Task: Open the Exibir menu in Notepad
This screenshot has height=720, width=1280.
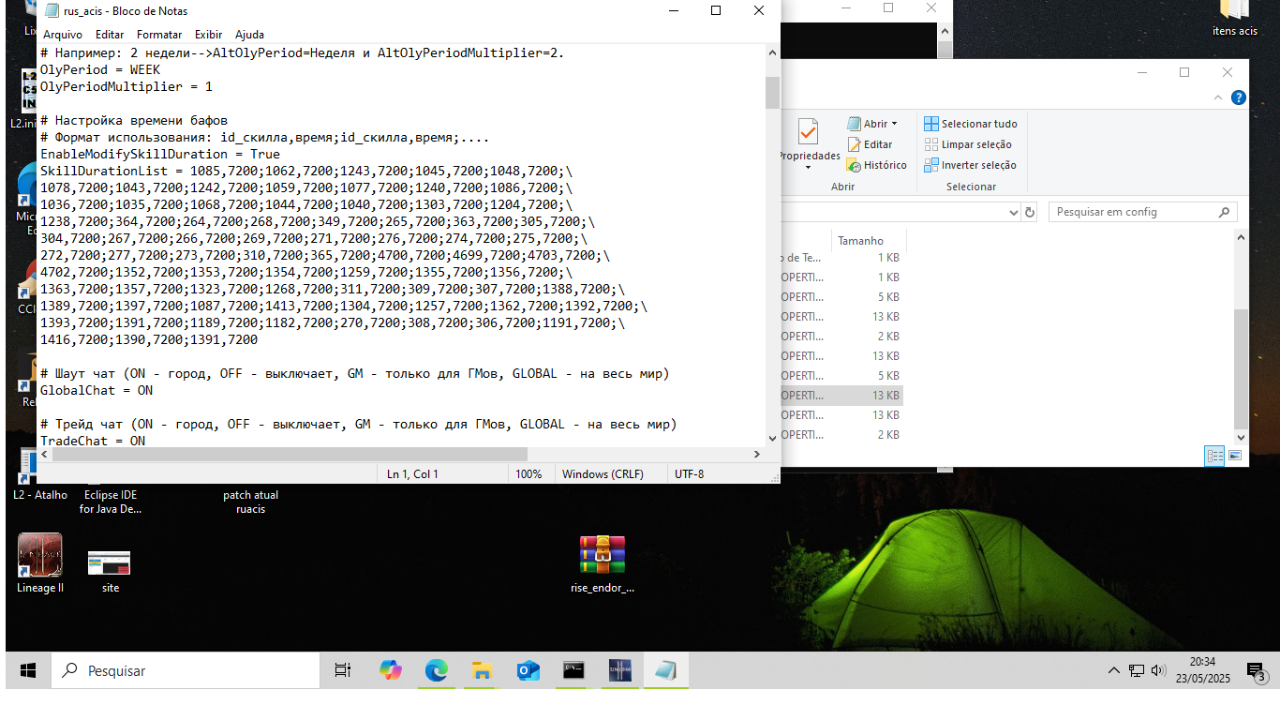Action: (208, 35)
